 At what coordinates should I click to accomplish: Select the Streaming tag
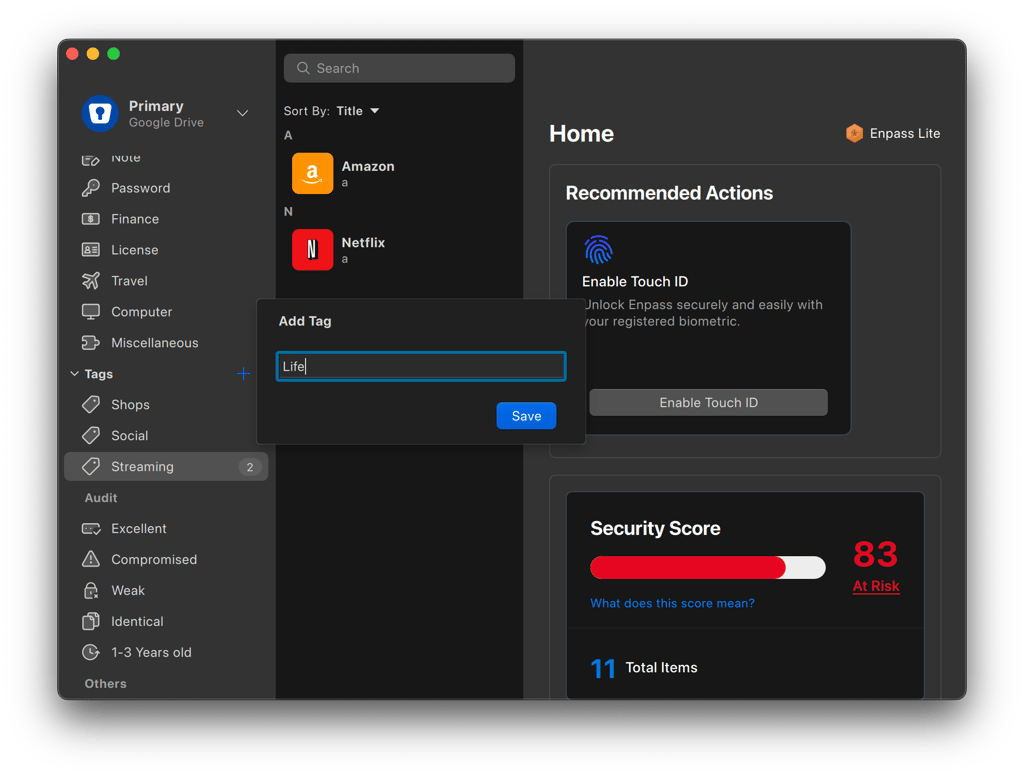(166, 466)
